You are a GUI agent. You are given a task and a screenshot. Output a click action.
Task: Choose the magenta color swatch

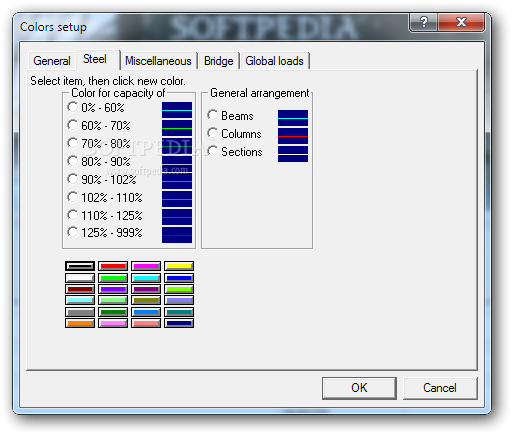[146, 266]
